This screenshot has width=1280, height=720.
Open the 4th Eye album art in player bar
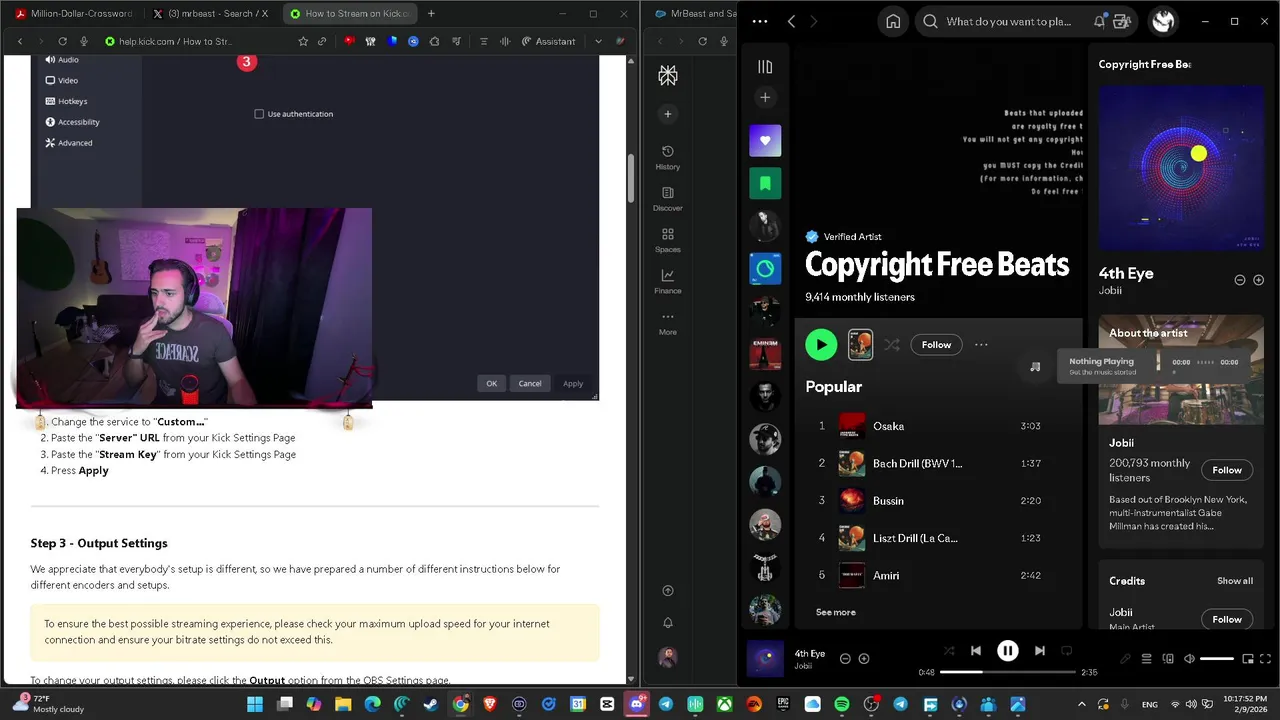click(765, 659)
